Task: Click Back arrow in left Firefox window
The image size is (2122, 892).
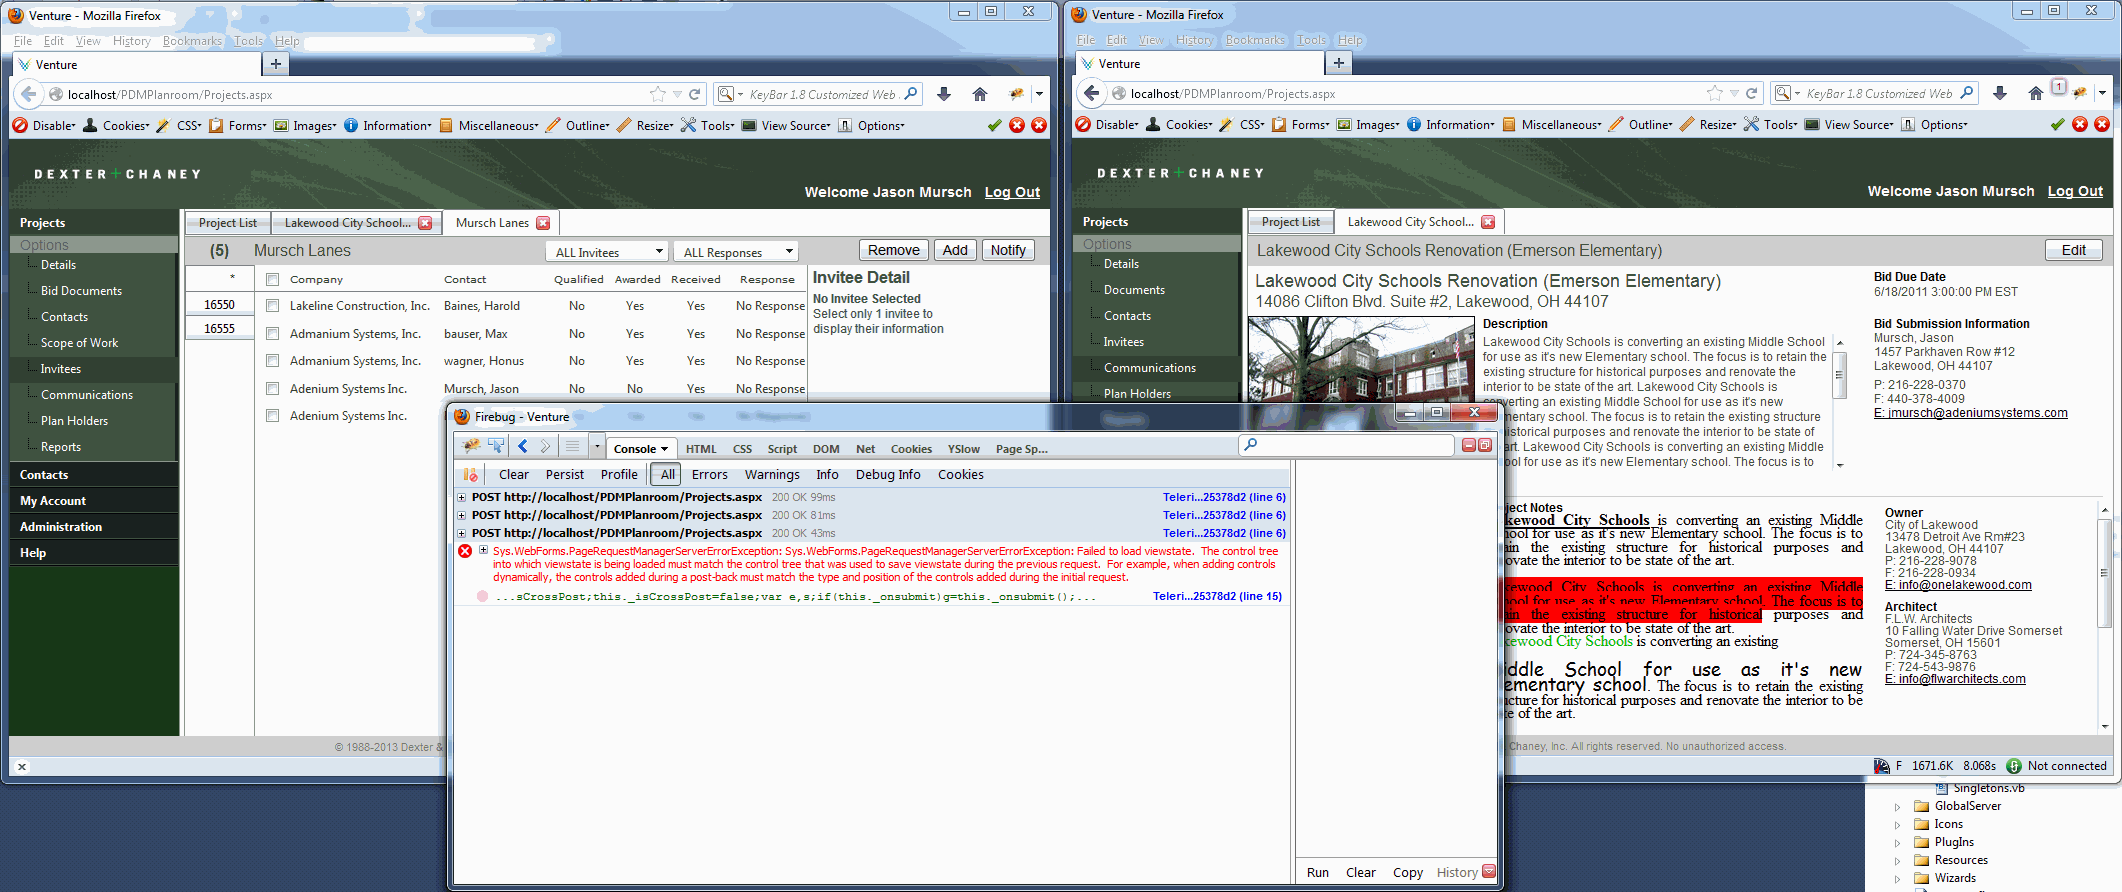Action: click(x=29, y=94)
